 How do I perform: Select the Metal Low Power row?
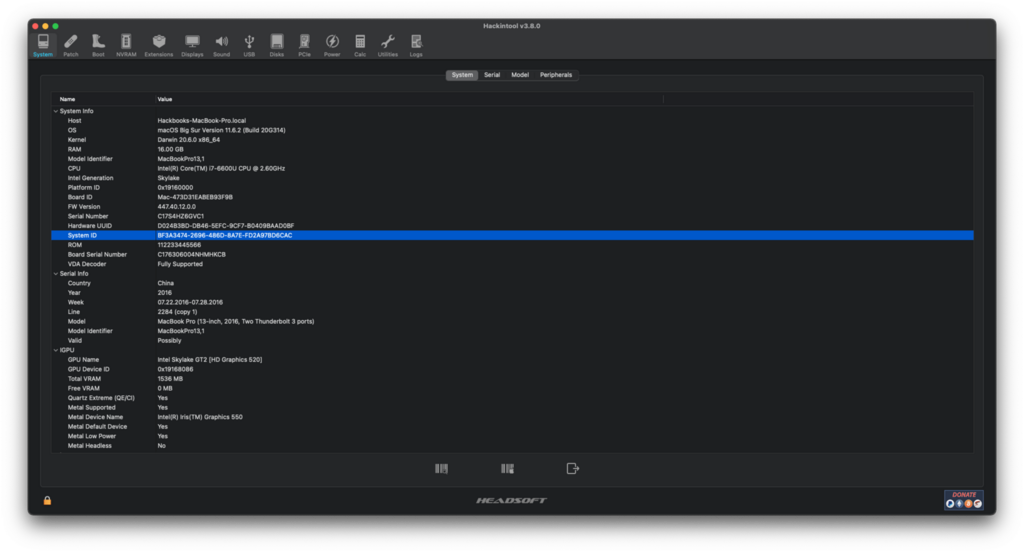click(513, 436)
